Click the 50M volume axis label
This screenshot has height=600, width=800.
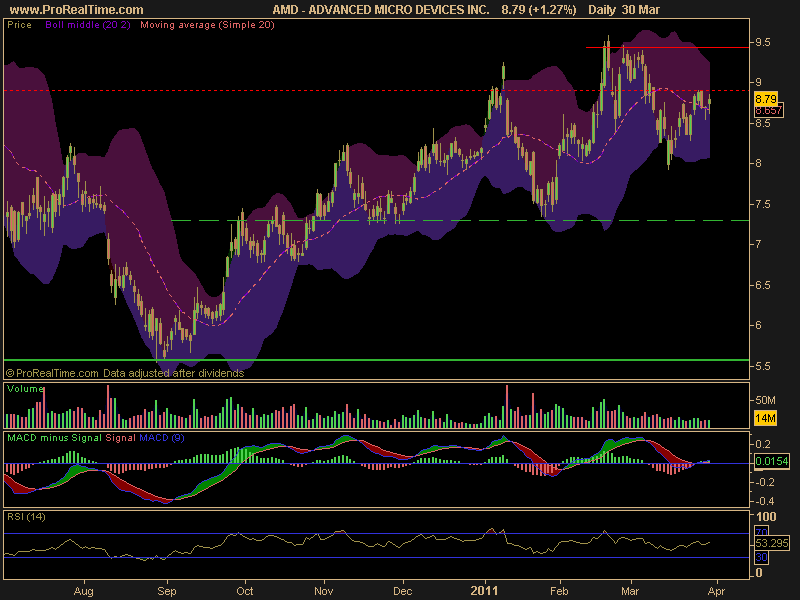(x=765, y=400)
